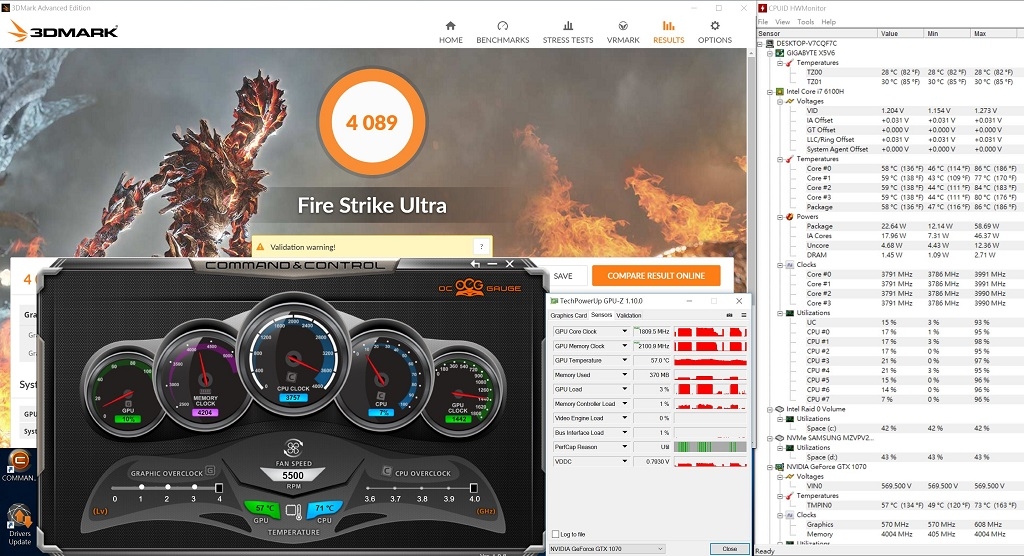The width and height of the screenshot is (1024, 556).
Task: Enable the Log to file checkbox
Action: (555, 534)
